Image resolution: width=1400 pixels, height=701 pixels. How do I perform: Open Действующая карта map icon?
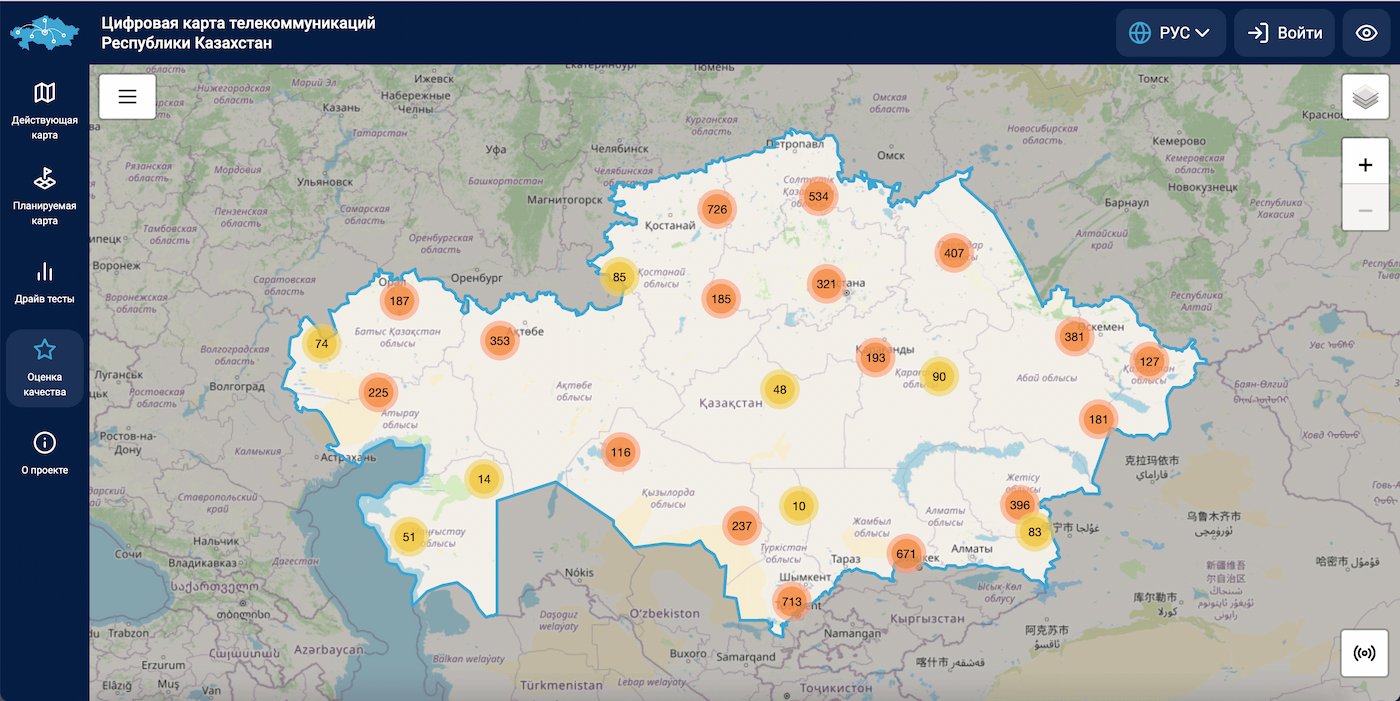[x=44, y=94]
